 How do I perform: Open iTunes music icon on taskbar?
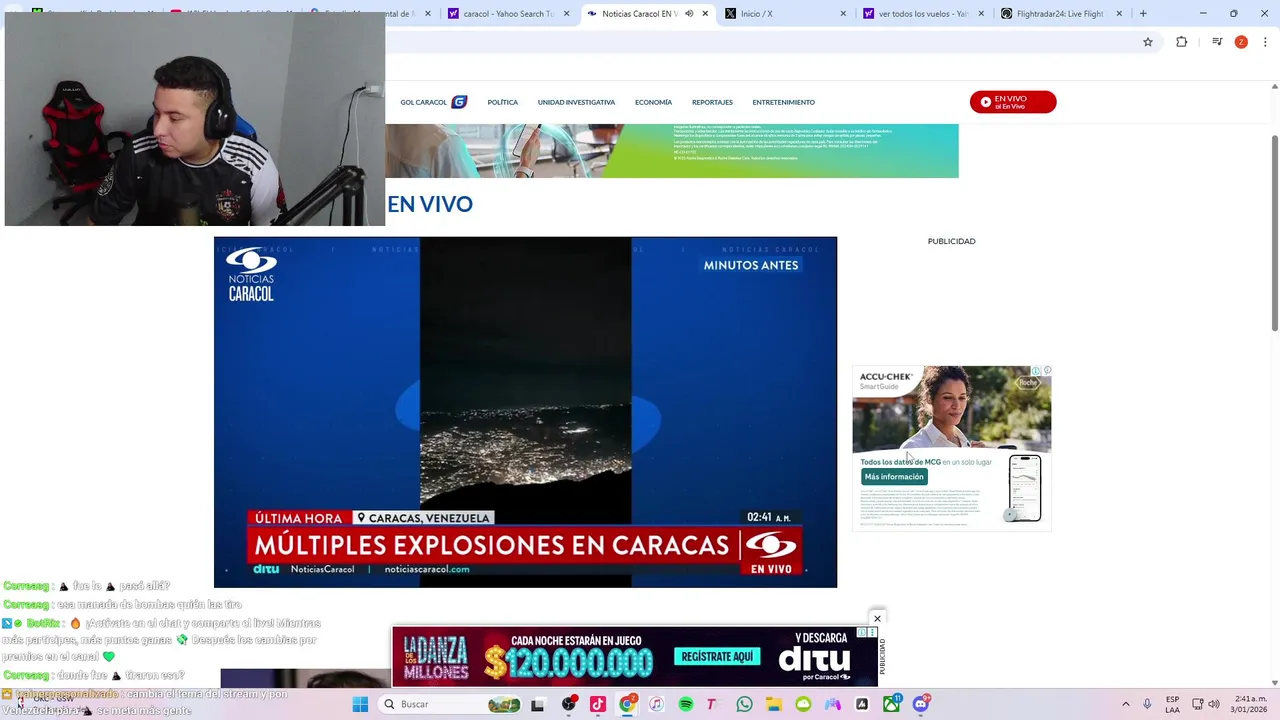[x=656, y=704]
